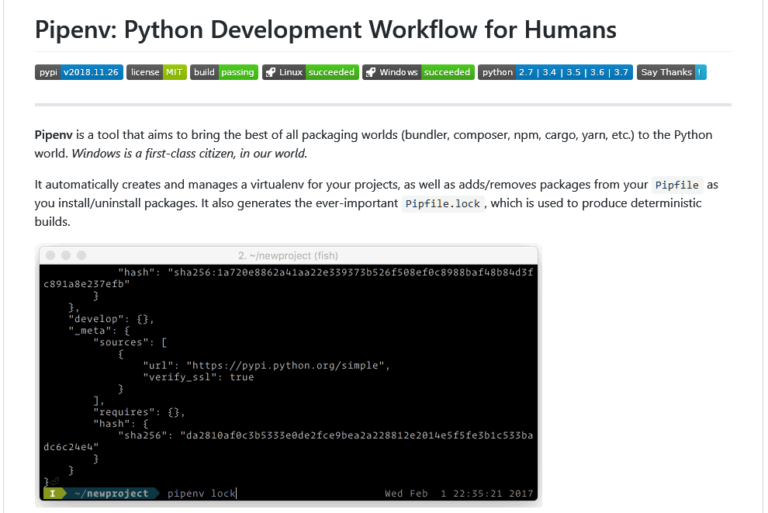Open the Linux succeeded badge
This screenshot has width=768, height=513.
tap(311, 72)
